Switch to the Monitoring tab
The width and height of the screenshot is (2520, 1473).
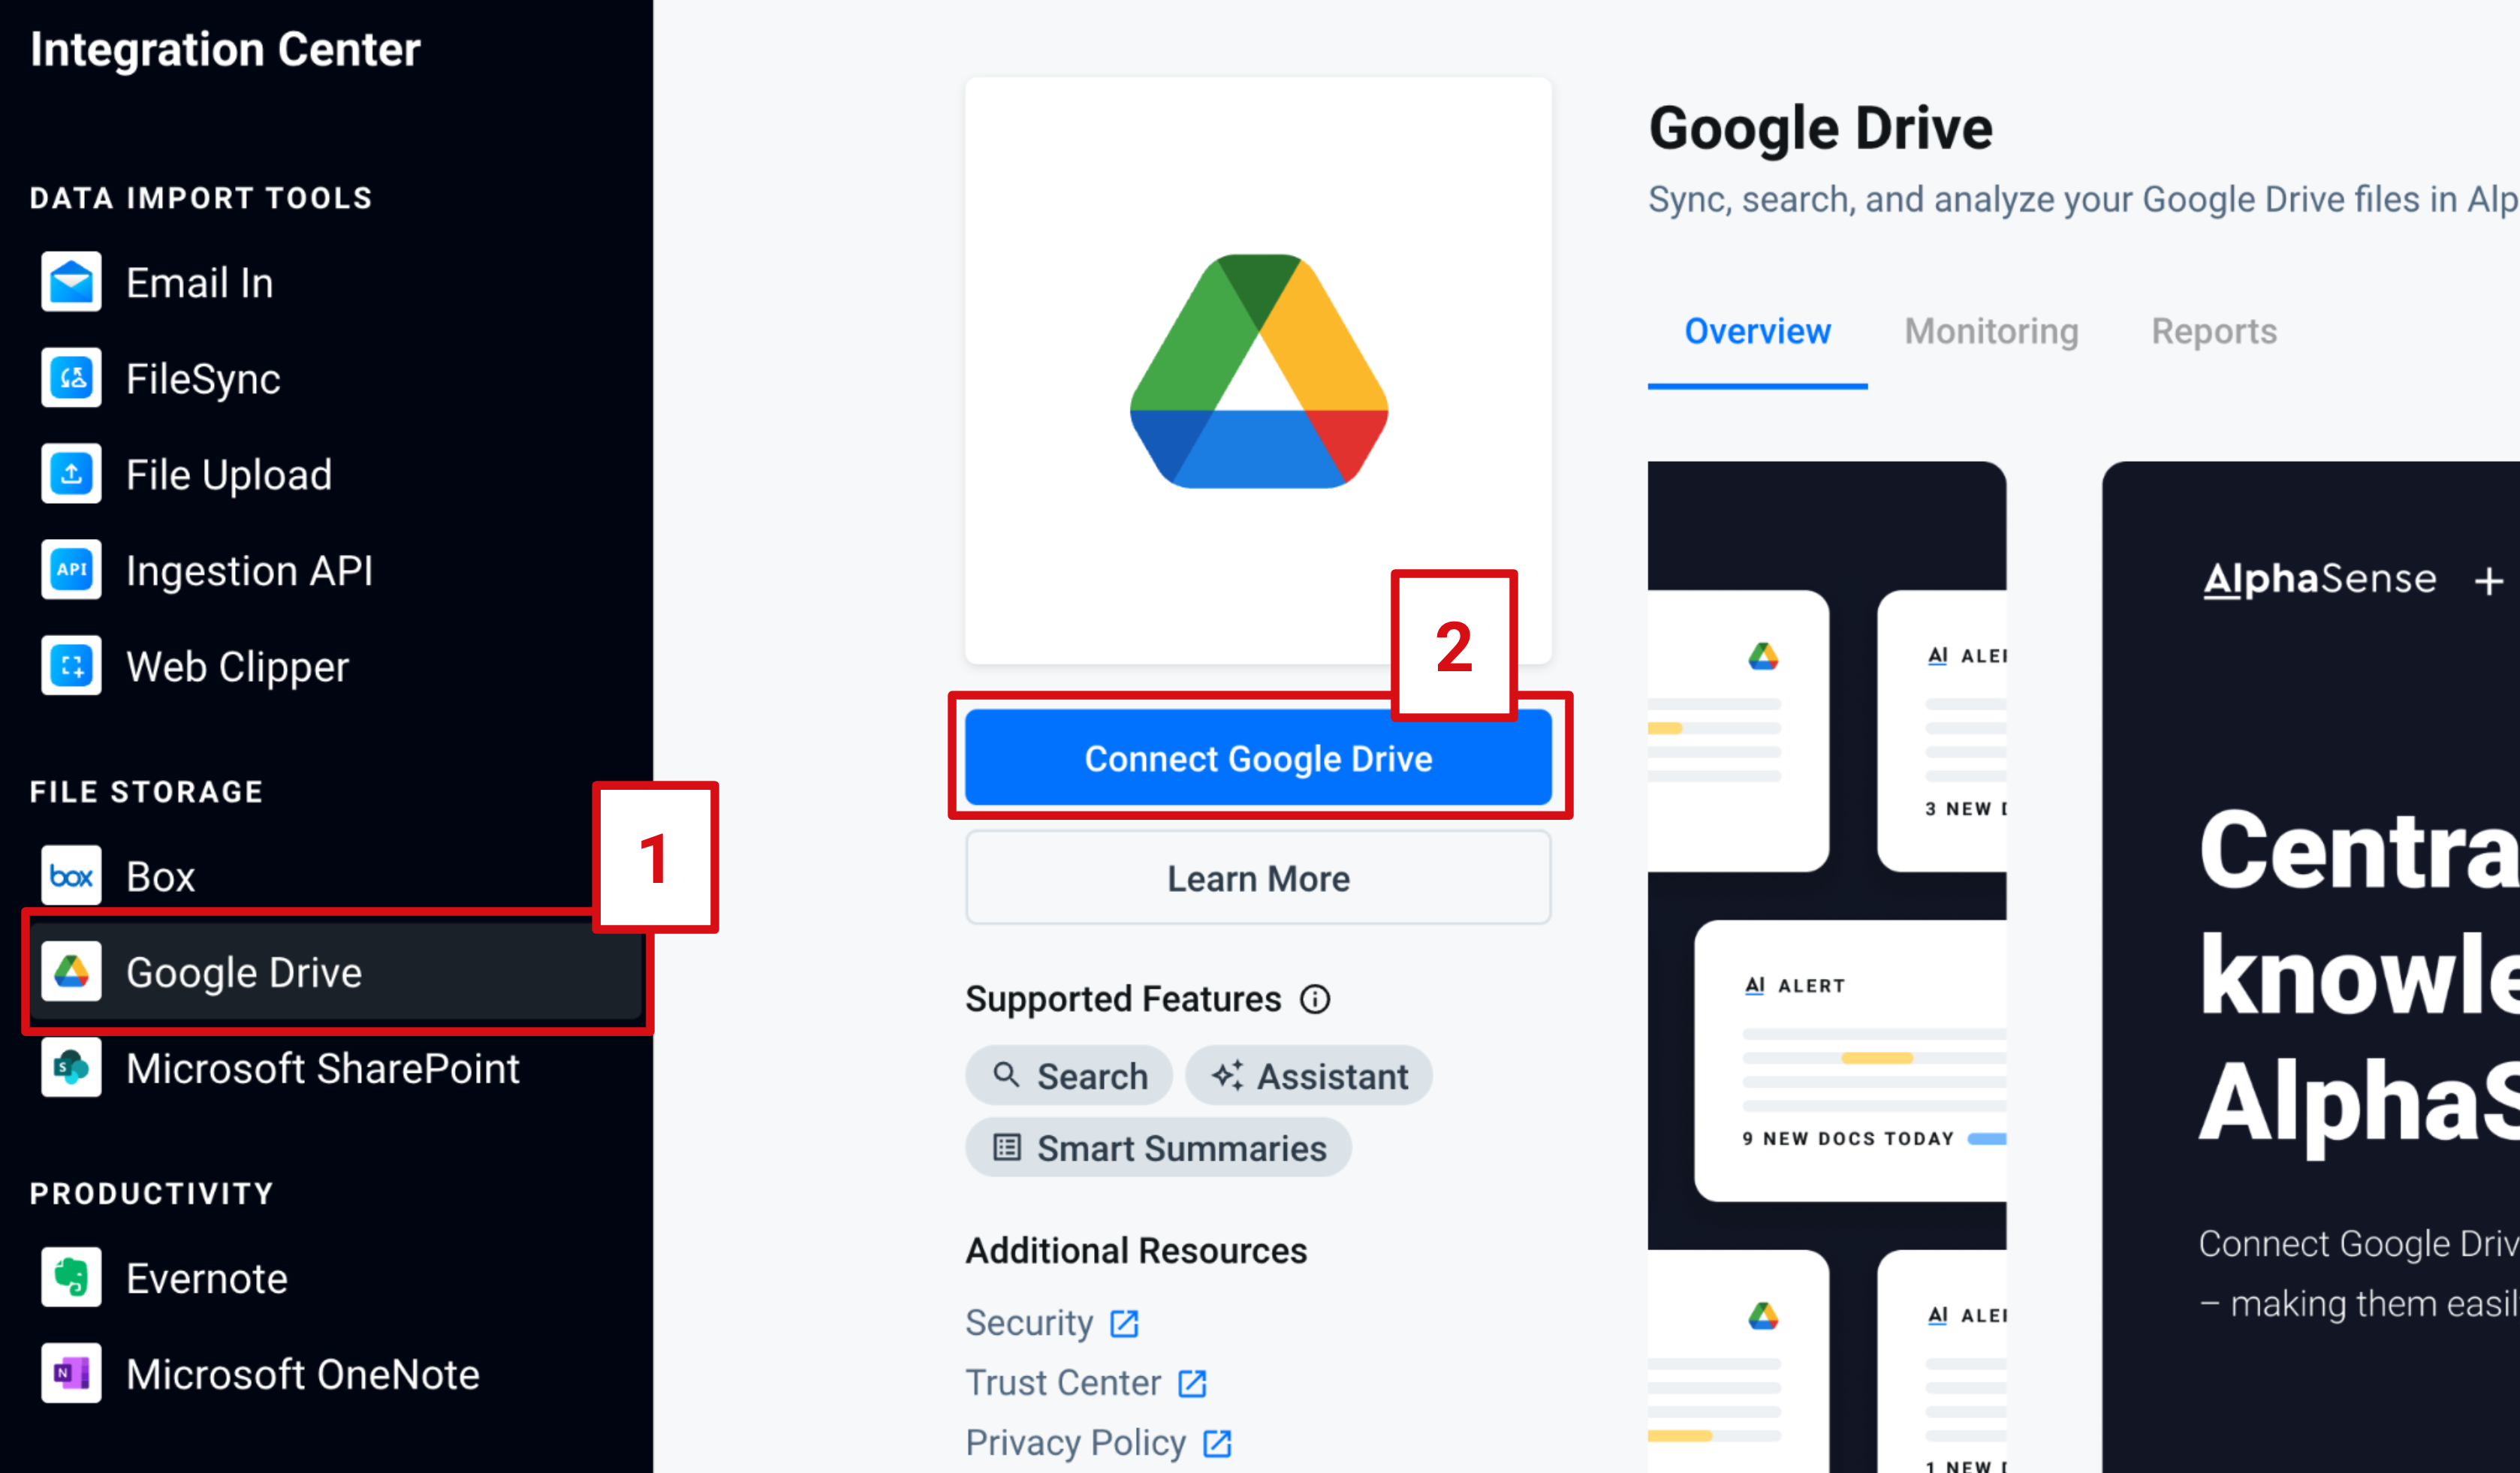tap(1991, 331)
